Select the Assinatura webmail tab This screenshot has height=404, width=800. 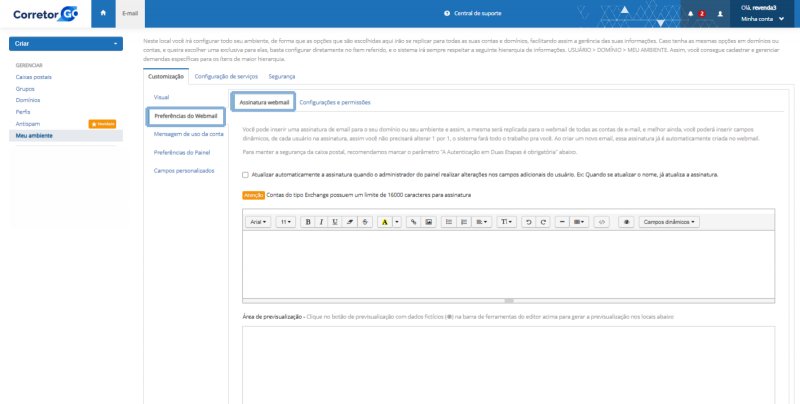(x=264, y=102)
